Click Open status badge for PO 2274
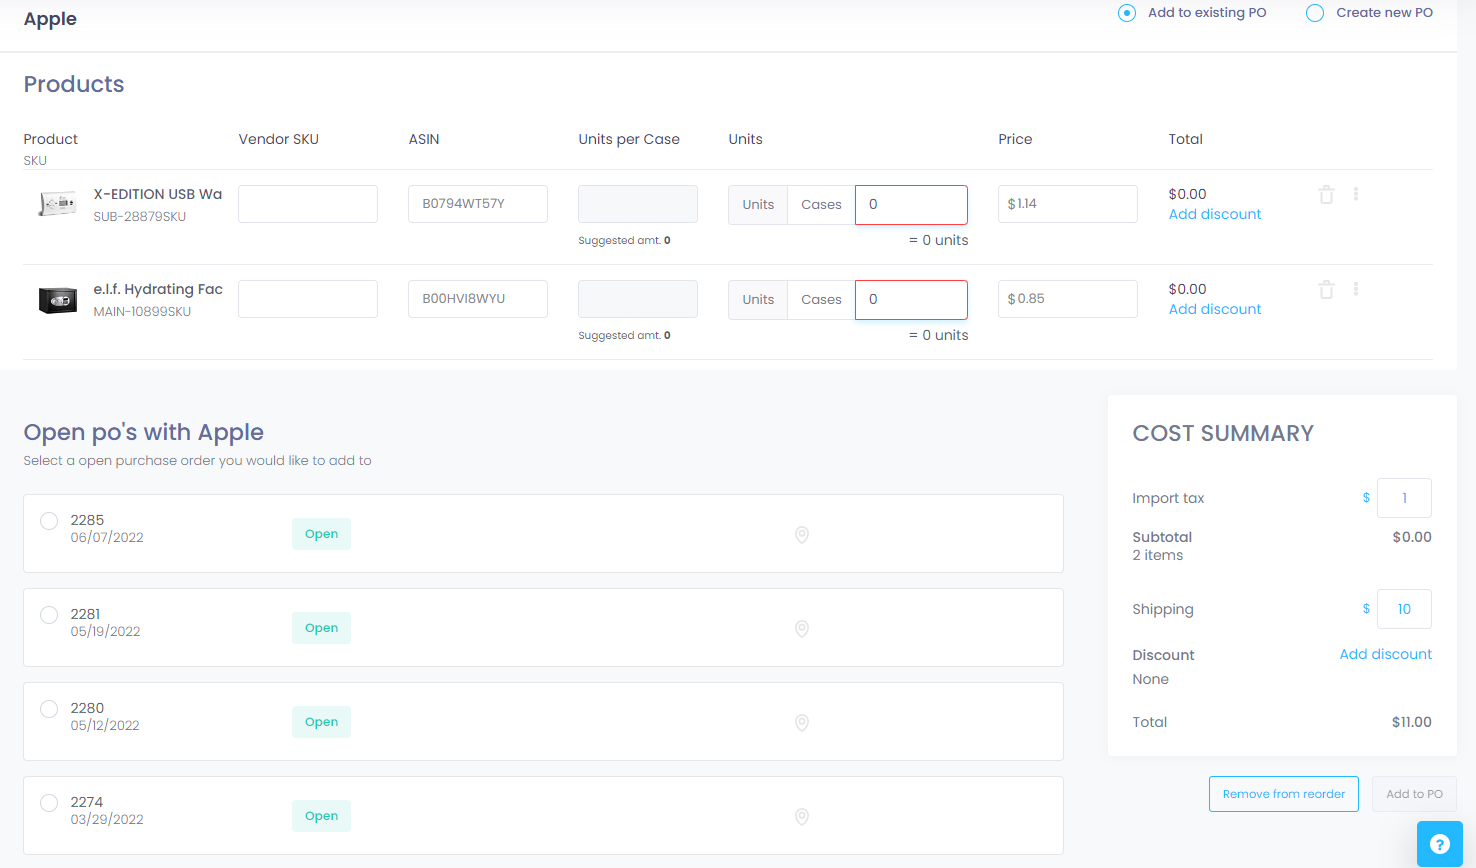Viewport: 1476px width, 868px height. (x=321, y=816)
